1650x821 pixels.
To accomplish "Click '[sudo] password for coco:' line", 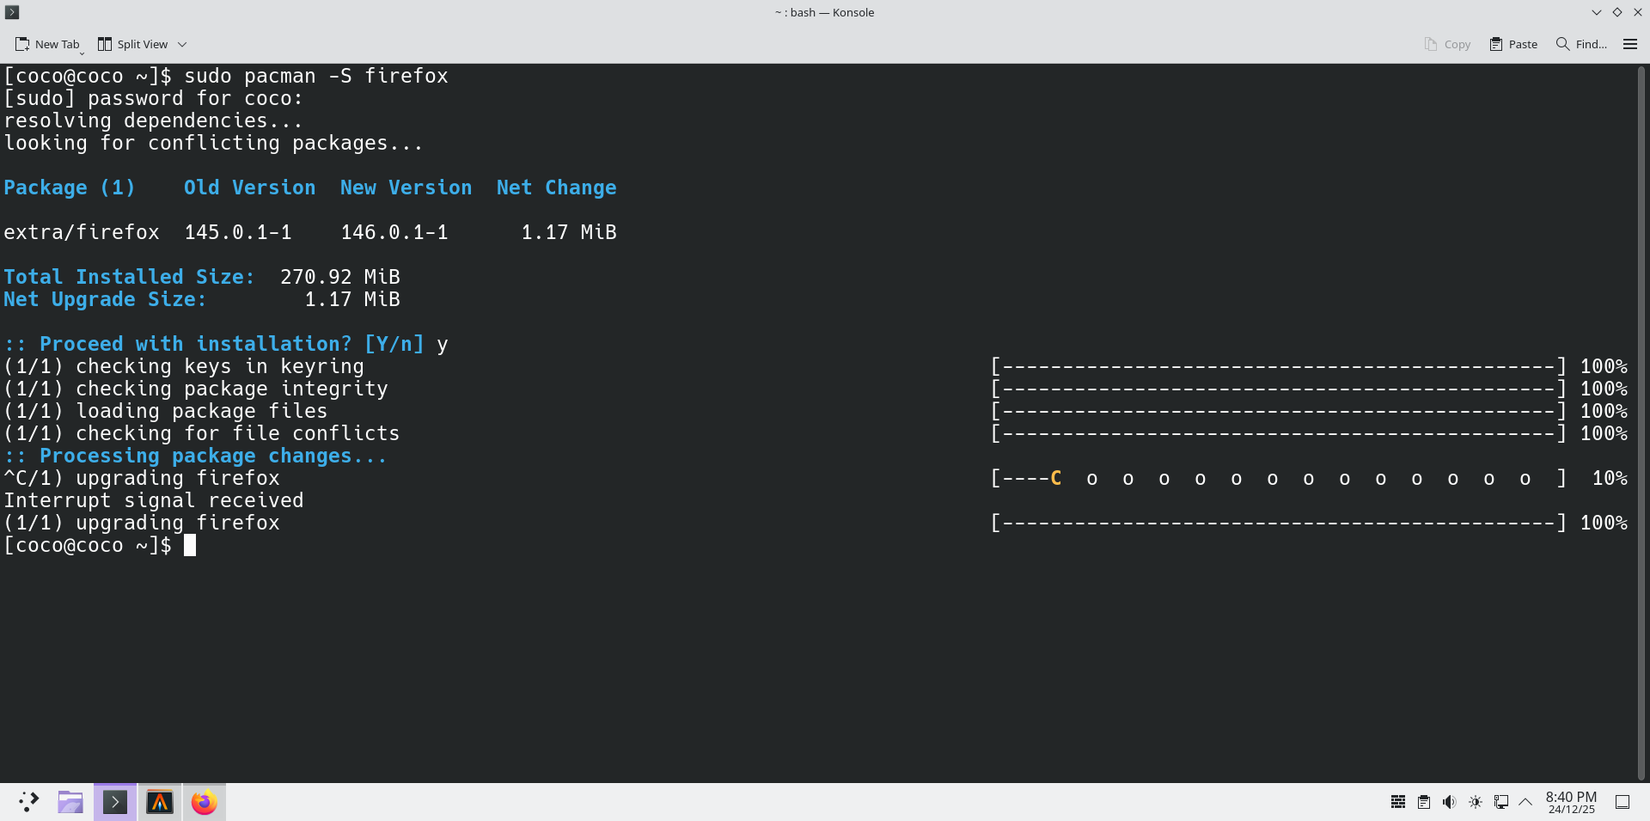I will pyautogui.click(x=153, y=99).
